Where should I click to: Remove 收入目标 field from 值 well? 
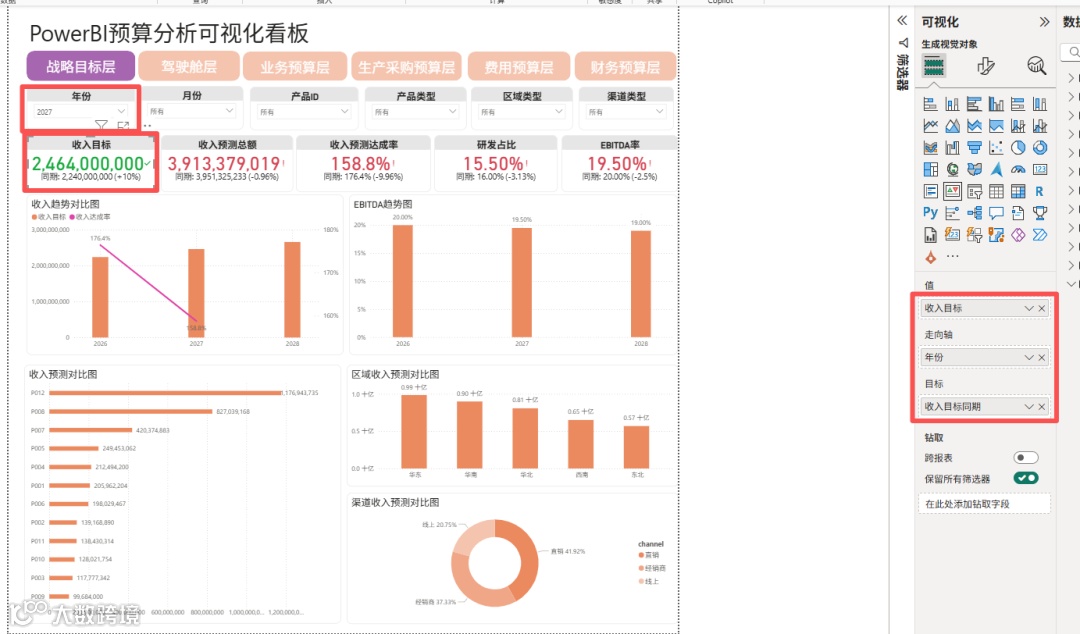pyautogui.click(x=1041, y=308)
